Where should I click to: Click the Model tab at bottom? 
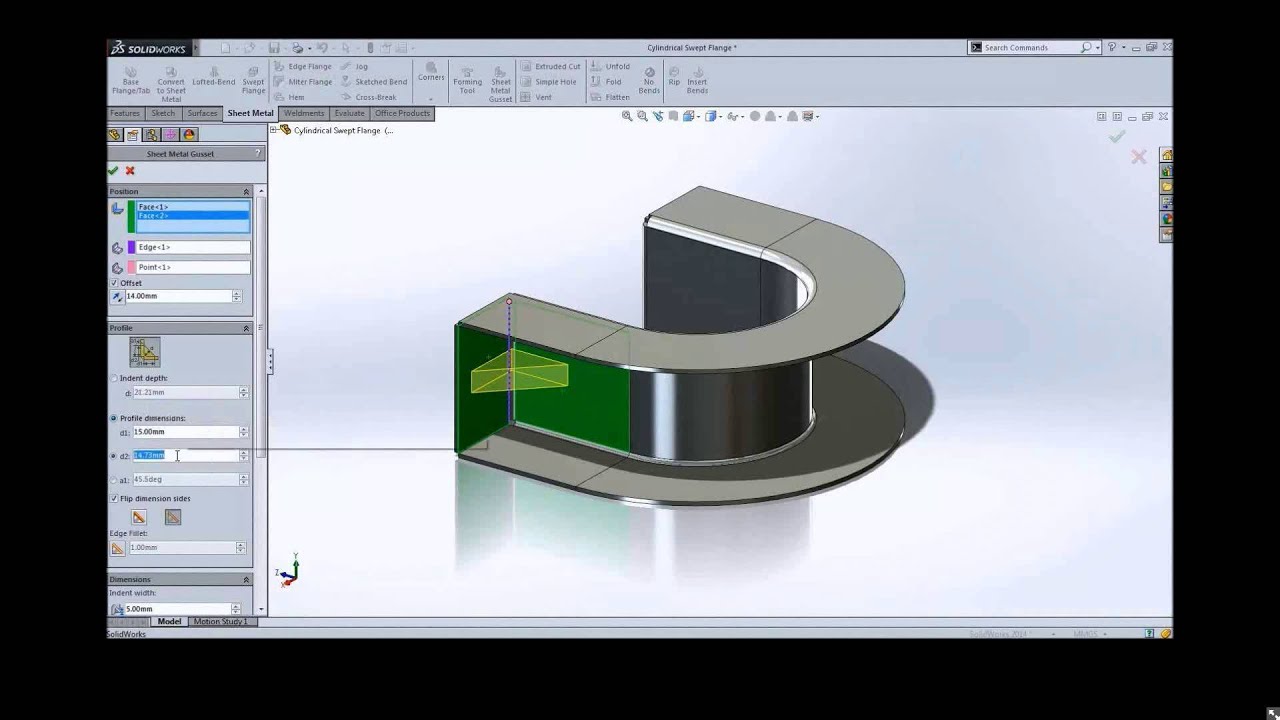[169, 622]
